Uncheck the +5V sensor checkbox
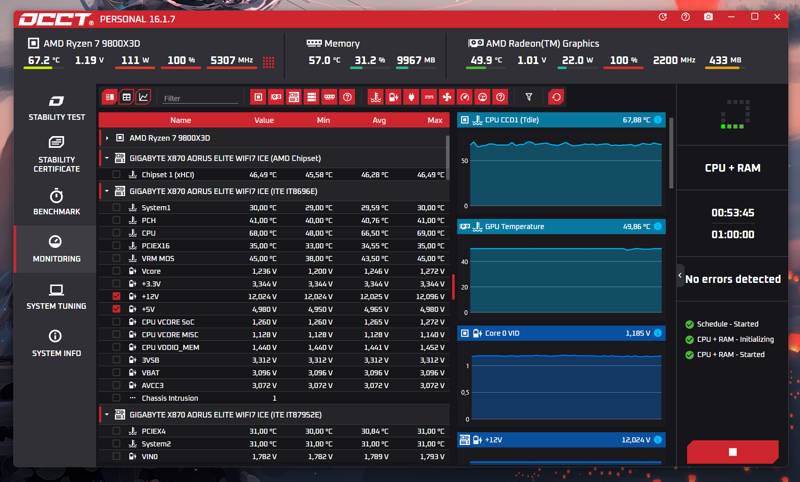This screenshot has height=482, width=800. click(116, 309)
